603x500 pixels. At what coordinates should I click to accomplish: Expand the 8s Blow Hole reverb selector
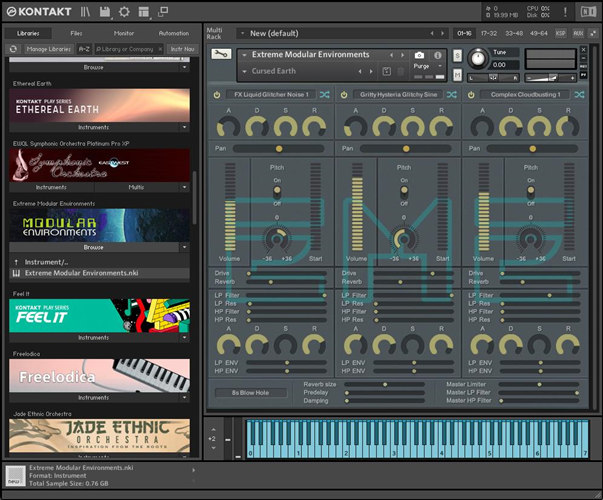(x=250, y=393)
